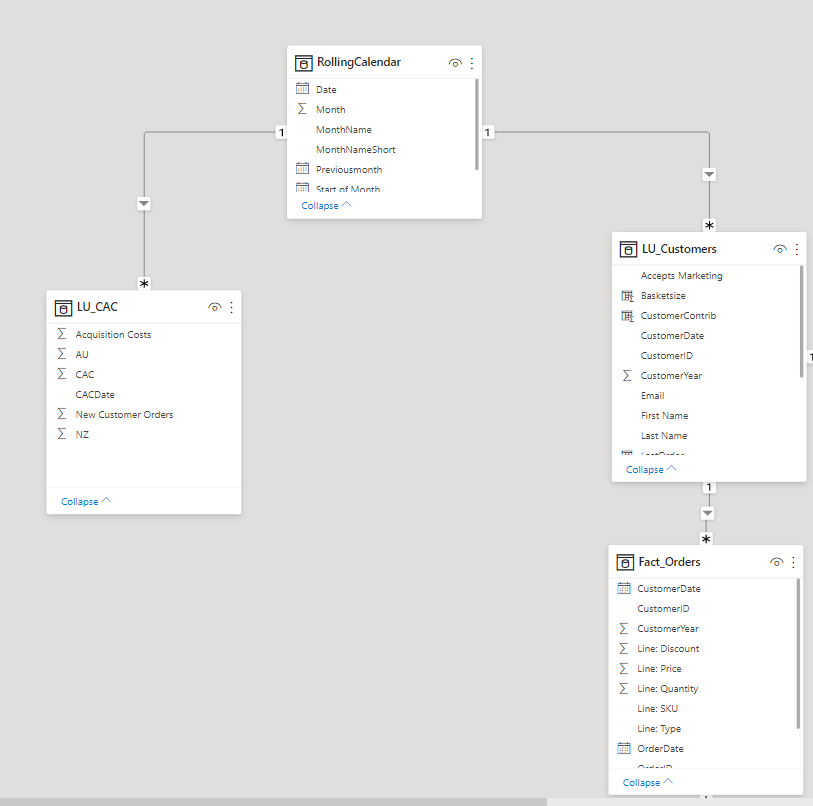Click calendar icon beside OrderDate

624,748
